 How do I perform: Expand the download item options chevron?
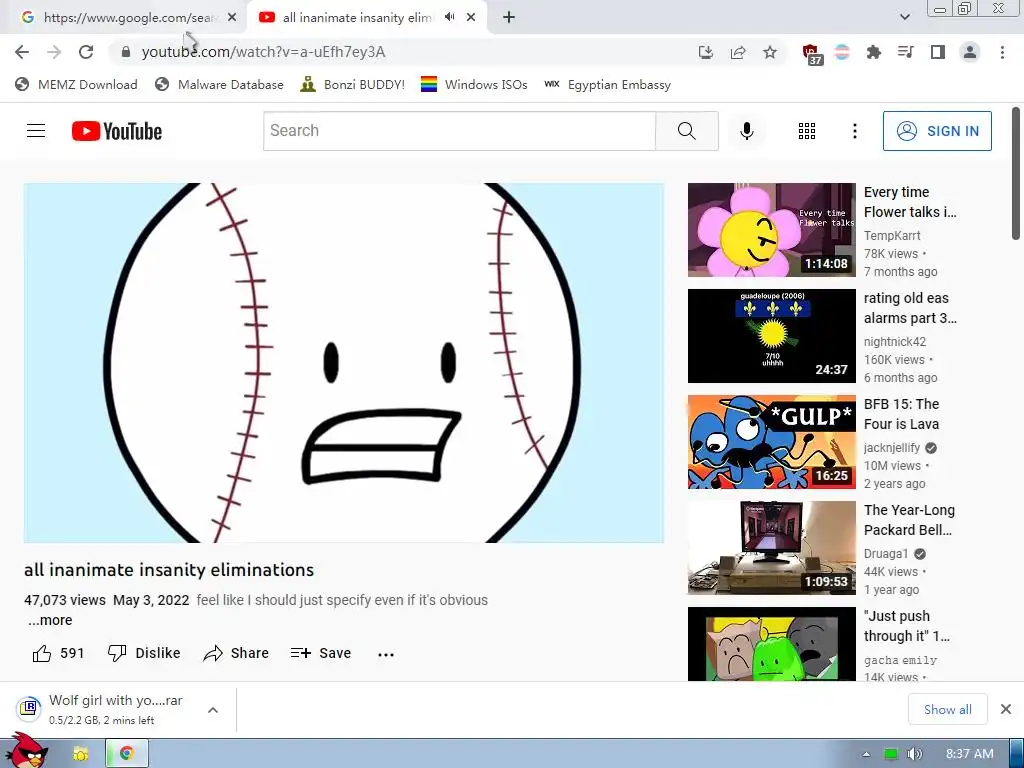[213, 710]
